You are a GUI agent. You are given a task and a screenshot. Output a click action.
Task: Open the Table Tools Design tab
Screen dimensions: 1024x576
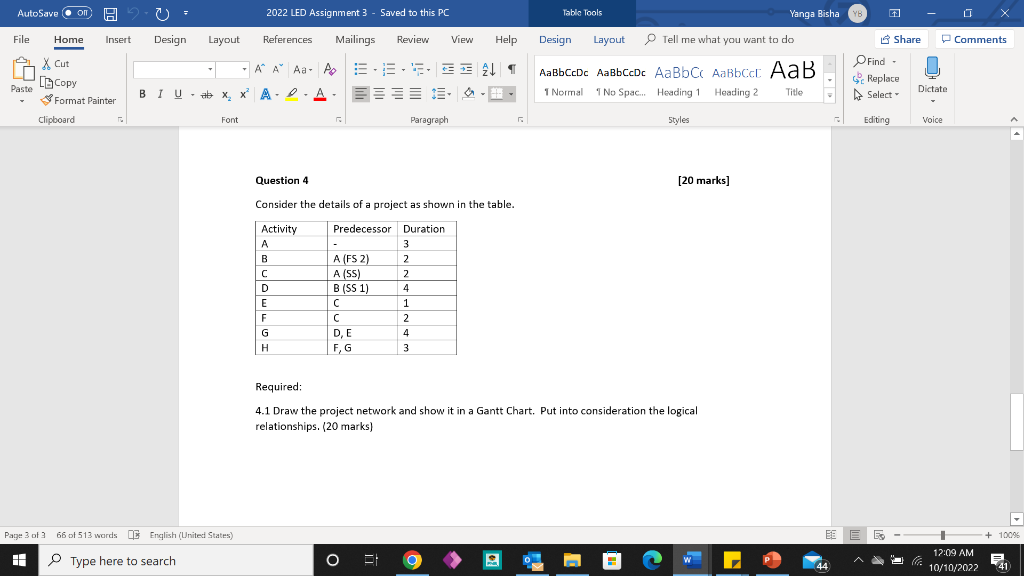pyautogui.click(x=556, y=40)
